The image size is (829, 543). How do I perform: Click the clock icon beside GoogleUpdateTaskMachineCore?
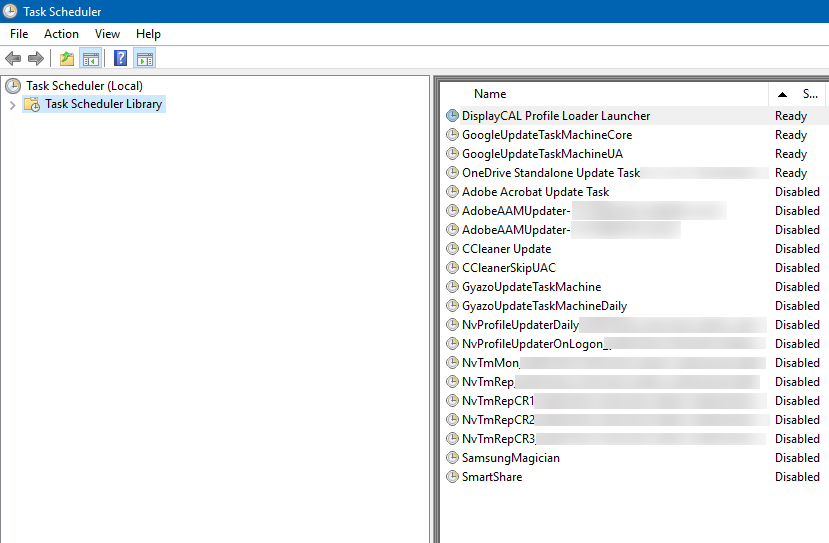[452, 135]
